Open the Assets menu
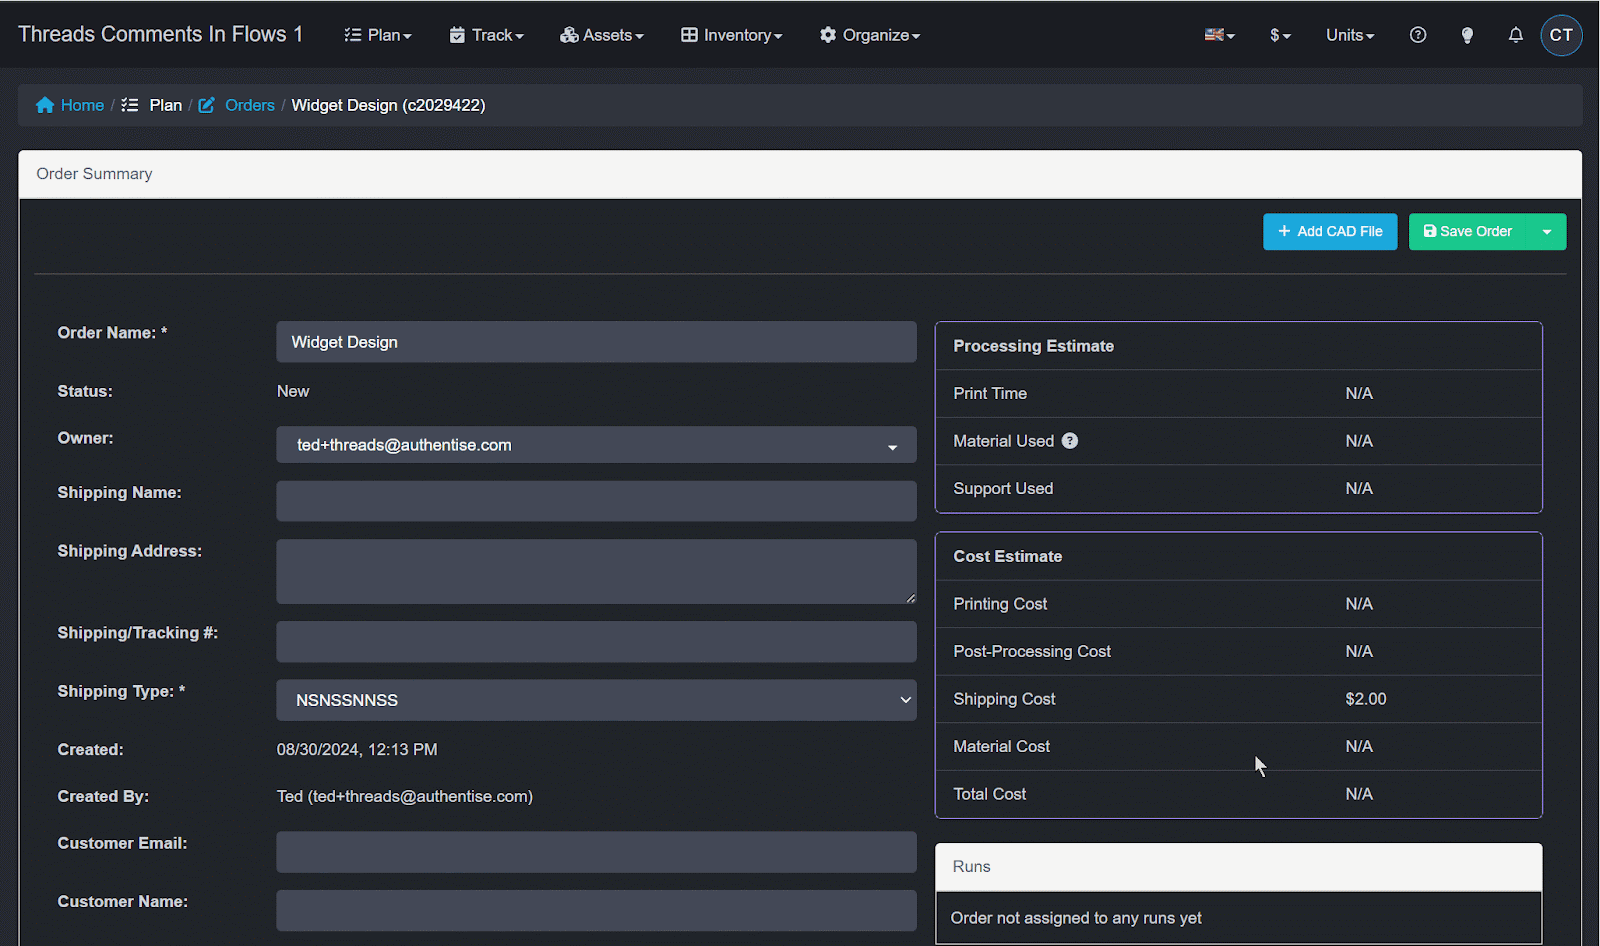Screen dimensions: 1600x946 (x=602, y=35)
